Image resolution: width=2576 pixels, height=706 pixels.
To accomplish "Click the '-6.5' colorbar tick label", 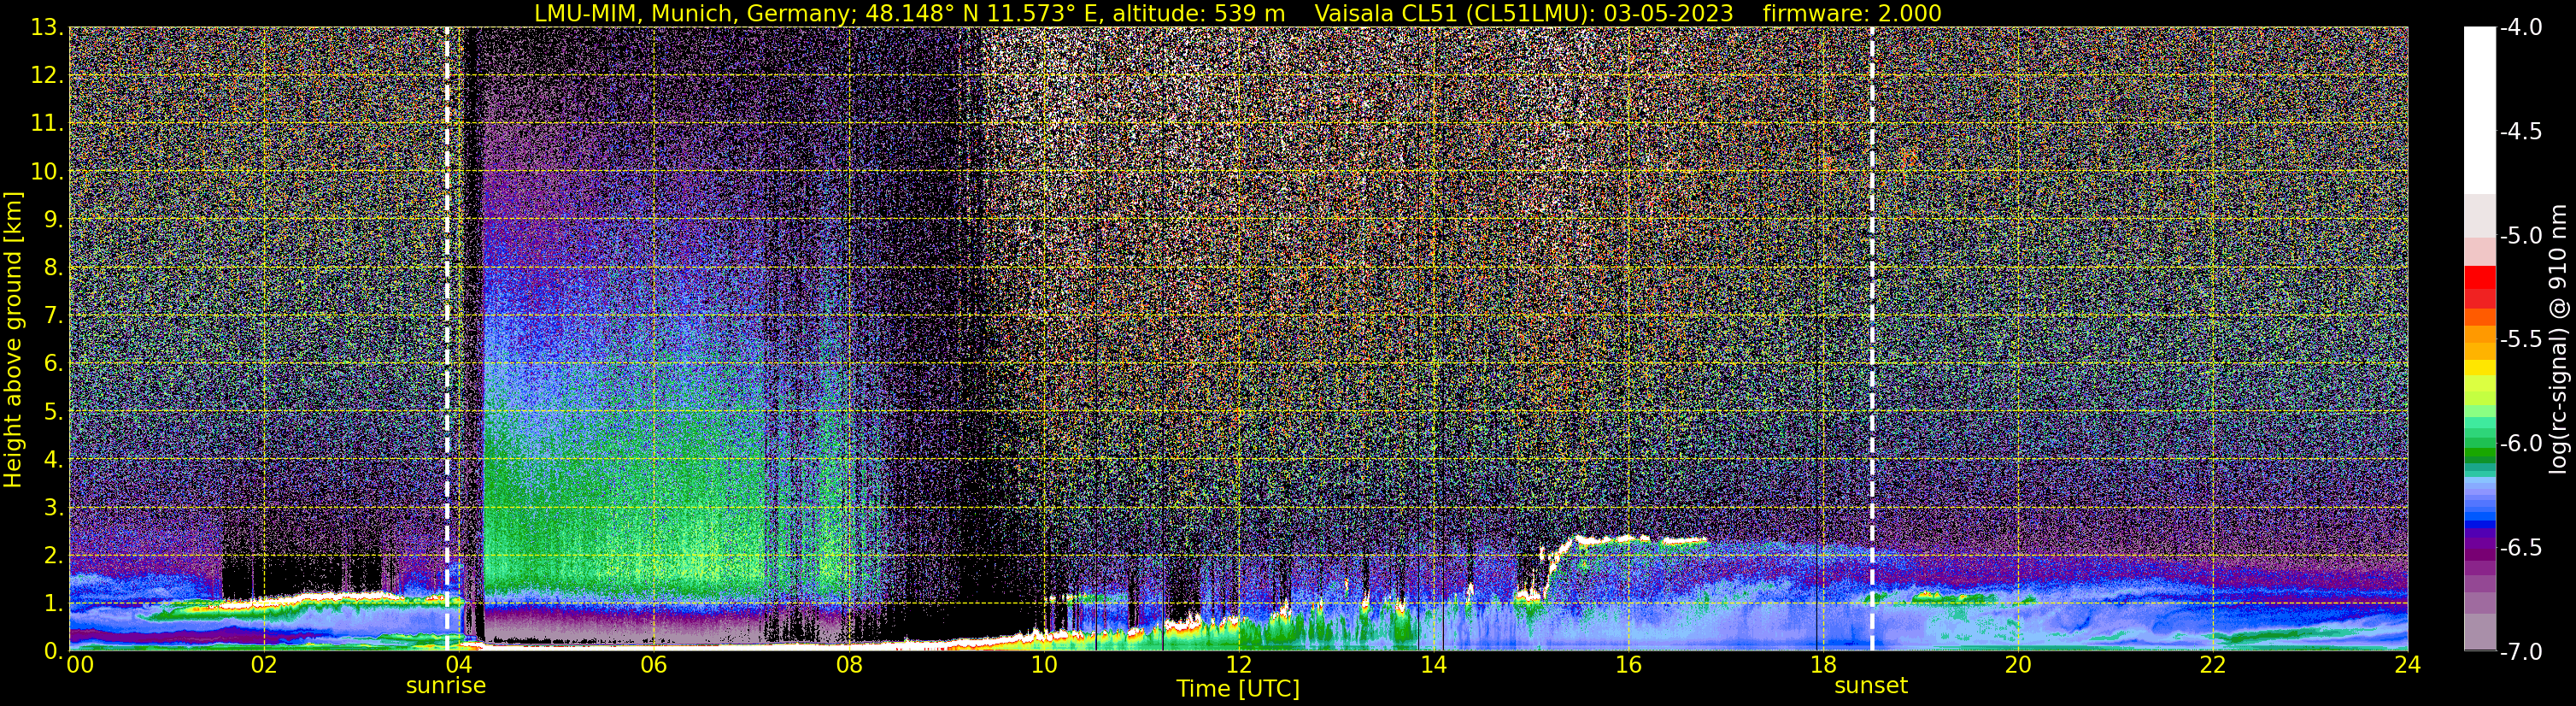I will [x=2520, y=548].
